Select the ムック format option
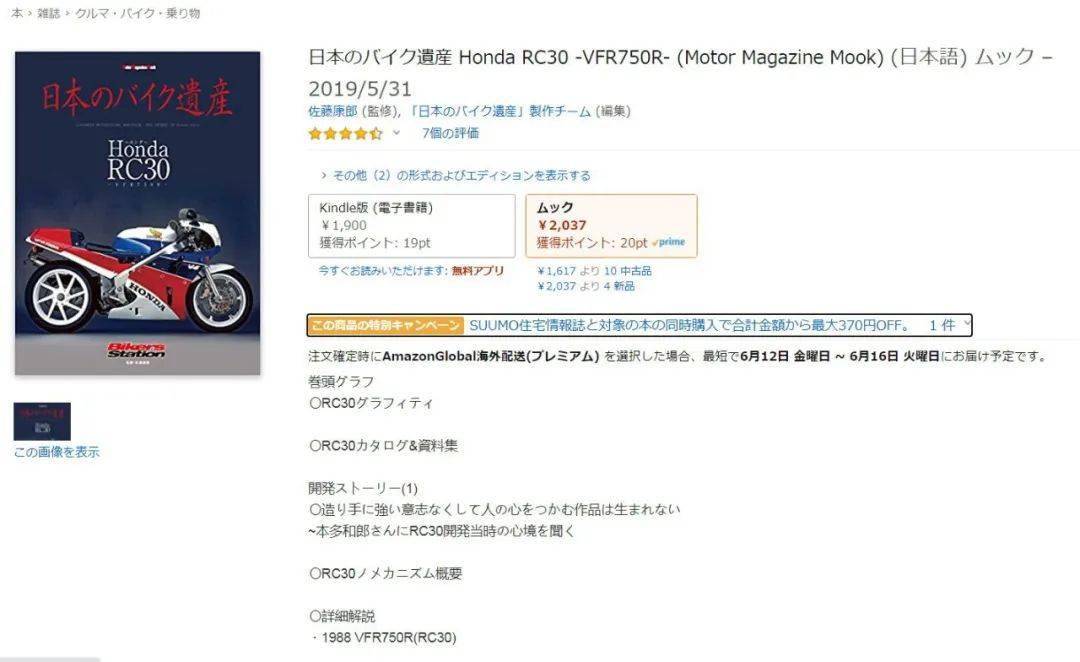The width and height of the screenshot is (1080, 662). point(612,226)
